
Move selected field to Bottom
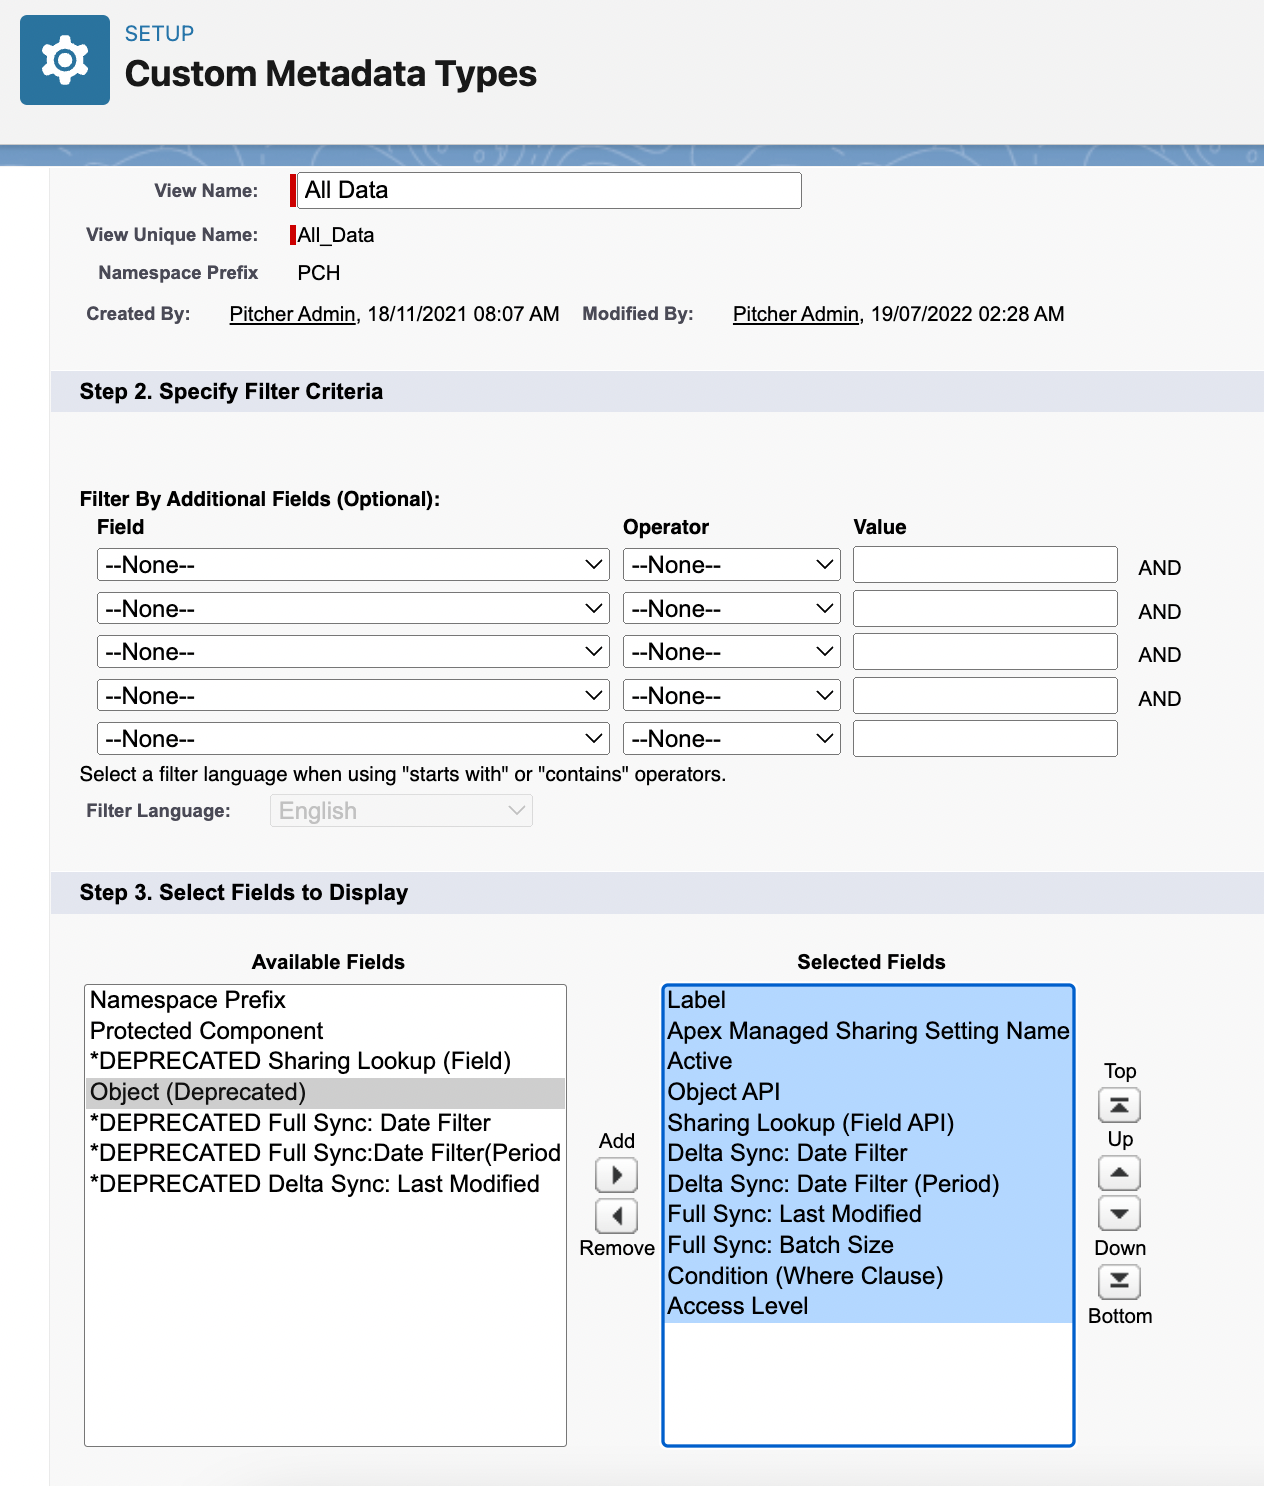(x=1119, y=1281)
